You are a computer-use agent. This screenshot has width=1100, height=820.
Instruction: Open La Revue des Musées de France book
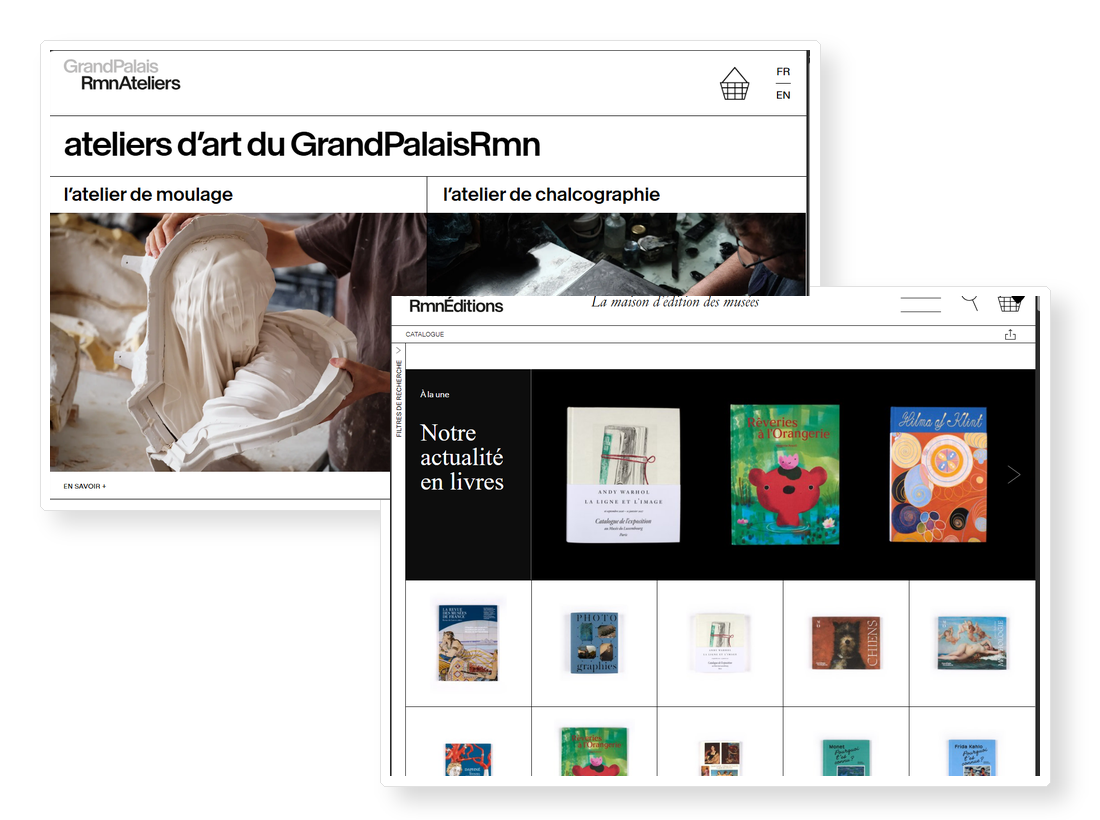tap(468, 643)
